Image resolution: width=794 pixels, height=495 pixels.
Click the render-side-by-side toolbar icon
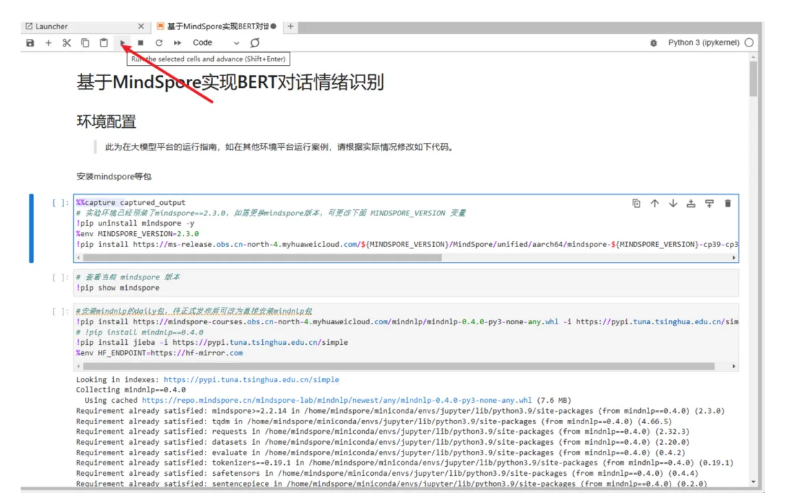(x=255, y=43)
